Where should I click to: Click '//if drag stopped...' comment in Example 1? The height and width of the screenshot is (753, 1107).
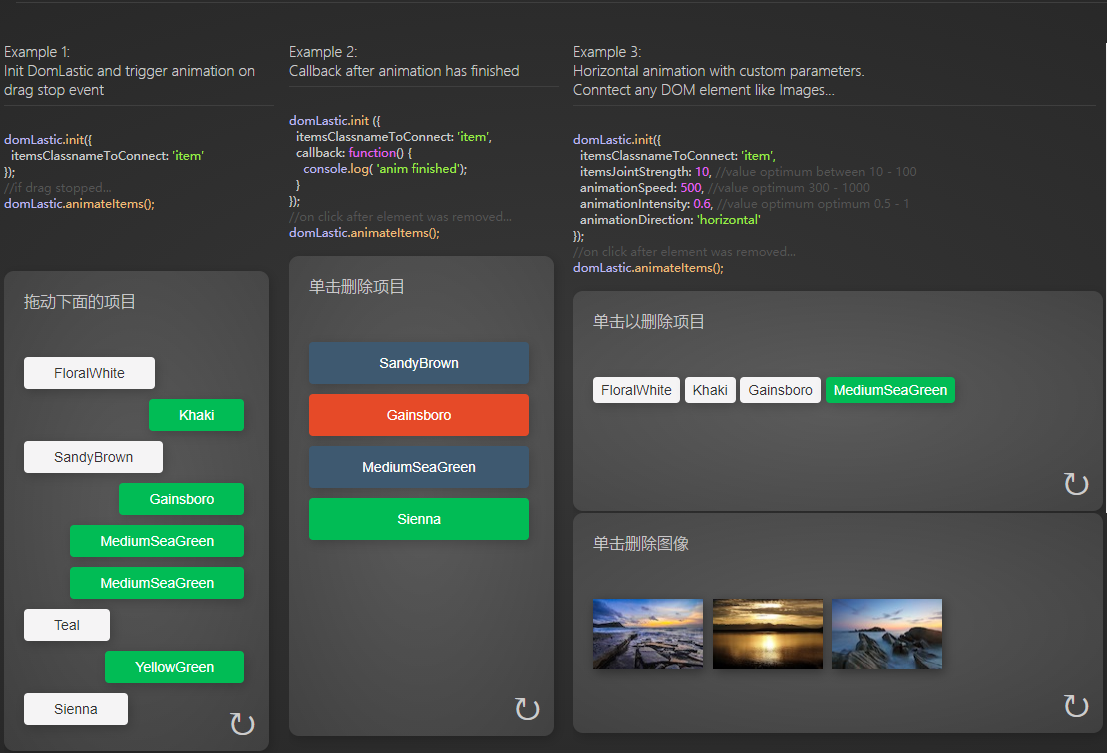coord(58,188)
